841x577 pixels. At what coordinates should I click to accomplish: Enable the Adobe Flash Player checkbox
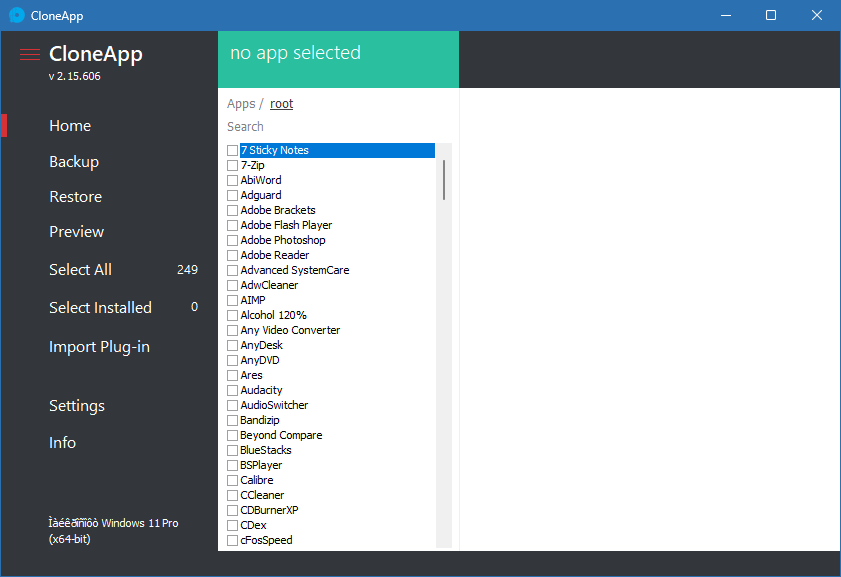tap(232, 225)
